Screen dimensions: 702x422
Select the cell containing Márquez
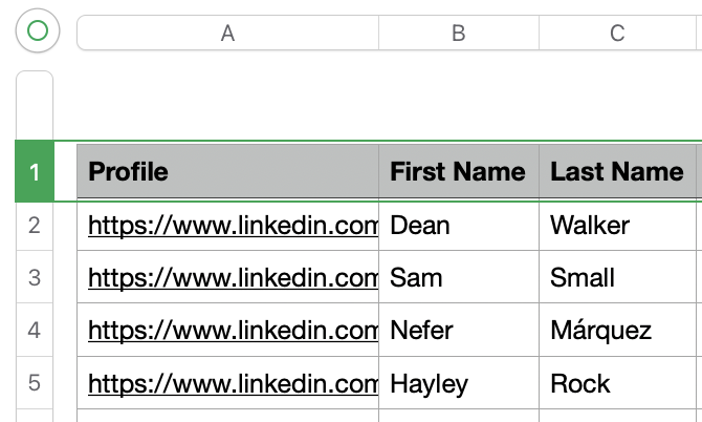618,330
